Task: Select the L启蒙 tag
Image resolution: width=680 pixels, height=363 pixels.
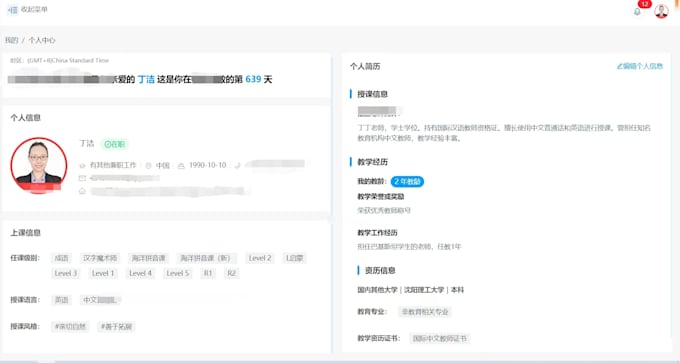Action: click(294, 258)
